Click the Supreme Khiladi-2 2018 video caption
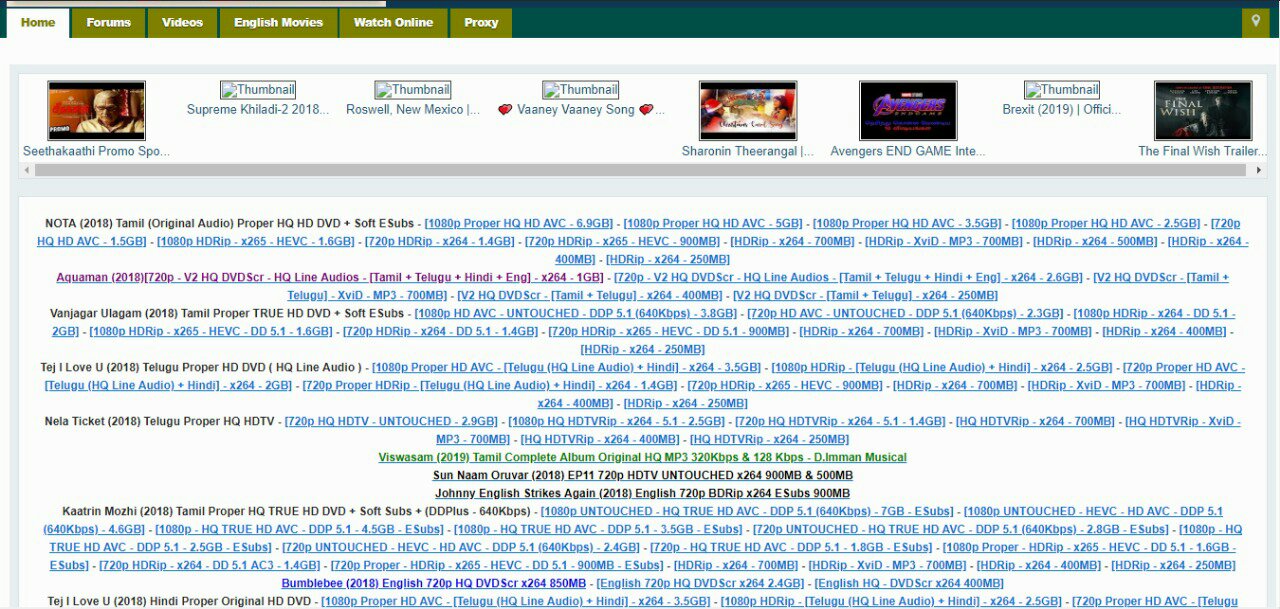The height and width of the screenshot is (609, 1280). point(258,110)
